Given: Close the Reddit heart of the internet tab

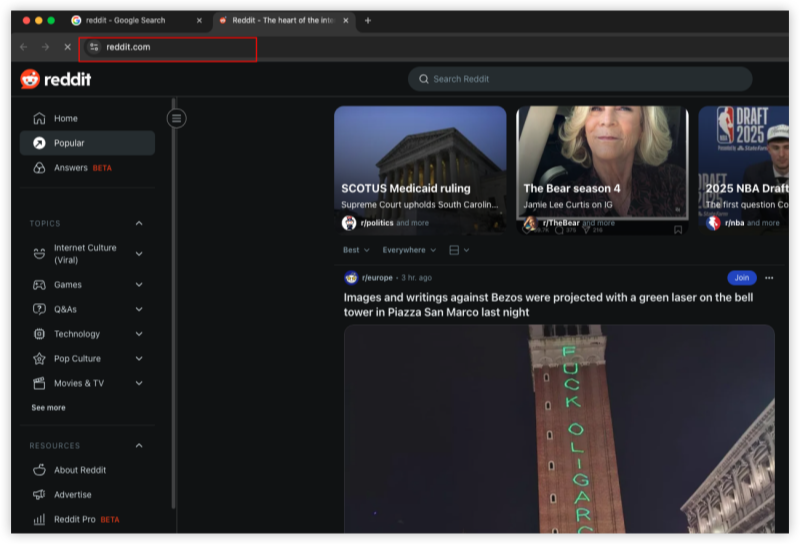Looking at the screenshot, I should [x=345, y=20].
